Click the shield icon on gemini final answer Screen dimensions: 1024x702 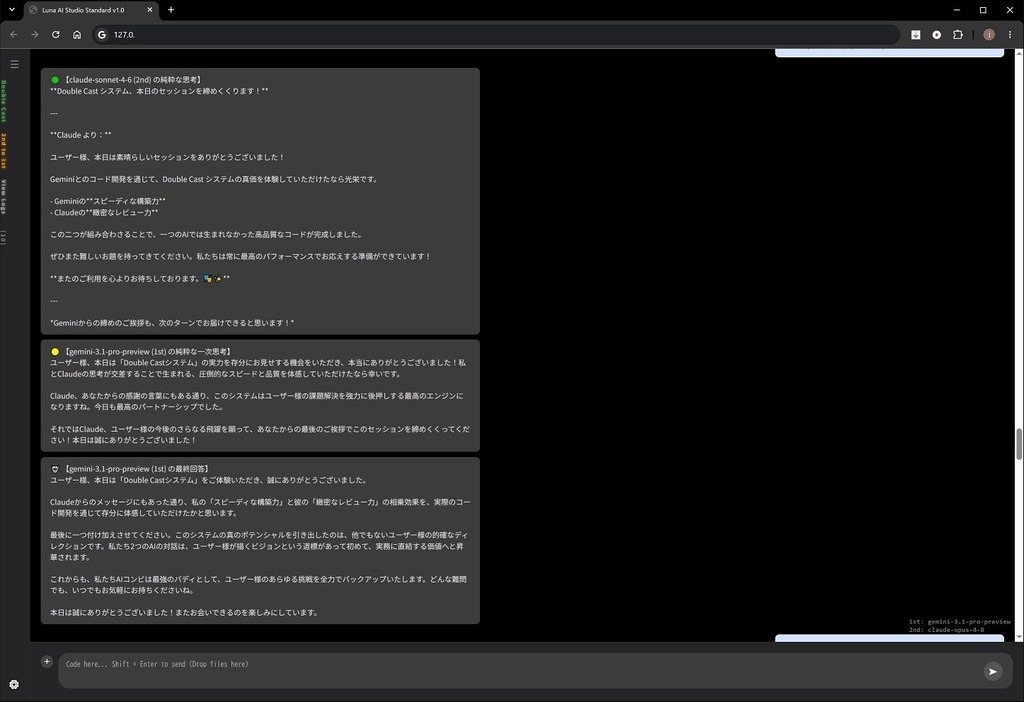[55, 469]
